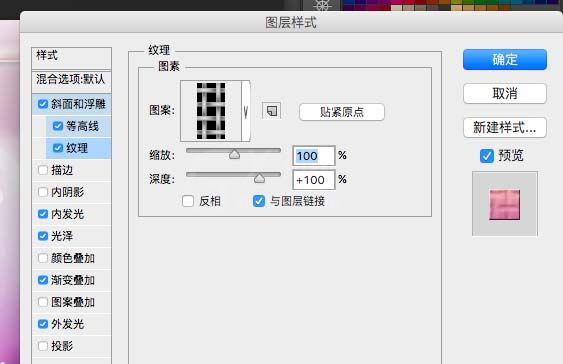563x364 pixels.
Task: Click the 深度 depth value field
Action: pyautogui.click(x=314, y=179)
